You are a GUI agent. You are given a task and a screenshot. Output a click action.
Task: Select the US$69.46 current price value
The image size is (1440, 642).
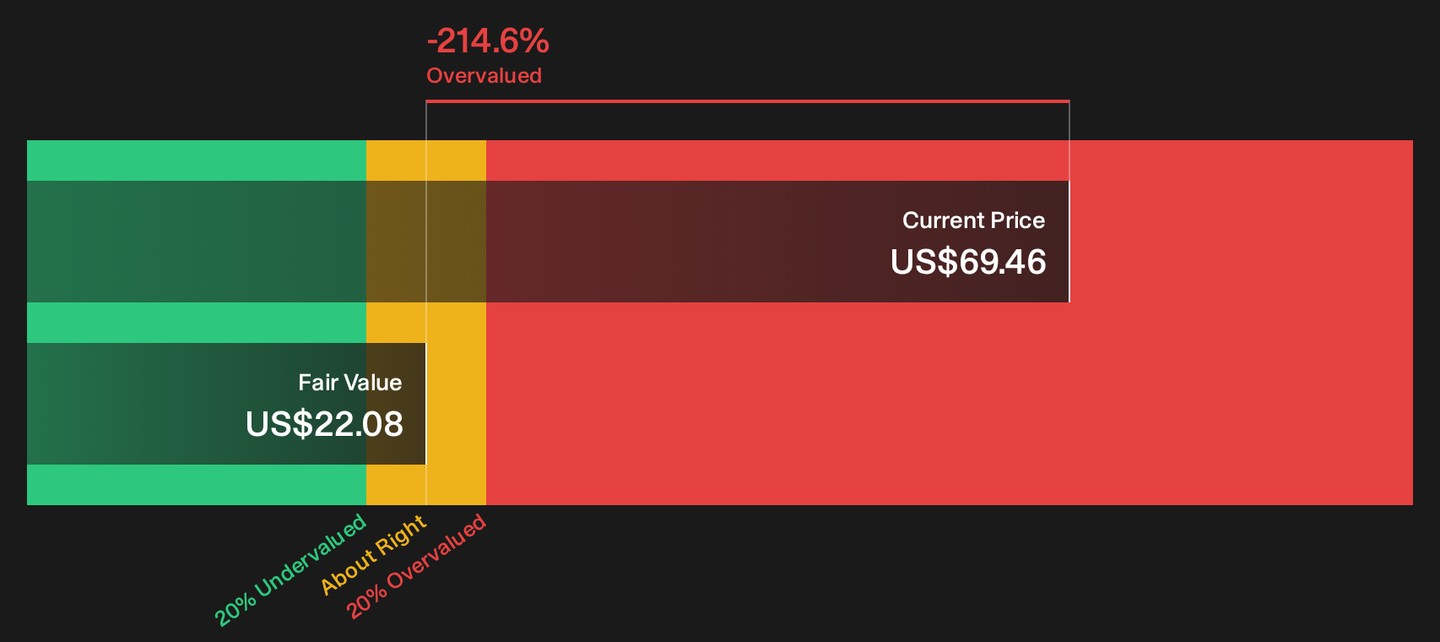tap(968, 262)
